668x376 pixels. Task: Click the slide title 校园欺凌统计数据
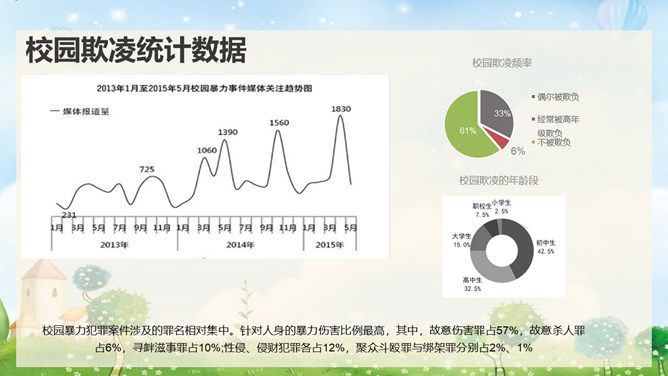[x=136, y=51]
